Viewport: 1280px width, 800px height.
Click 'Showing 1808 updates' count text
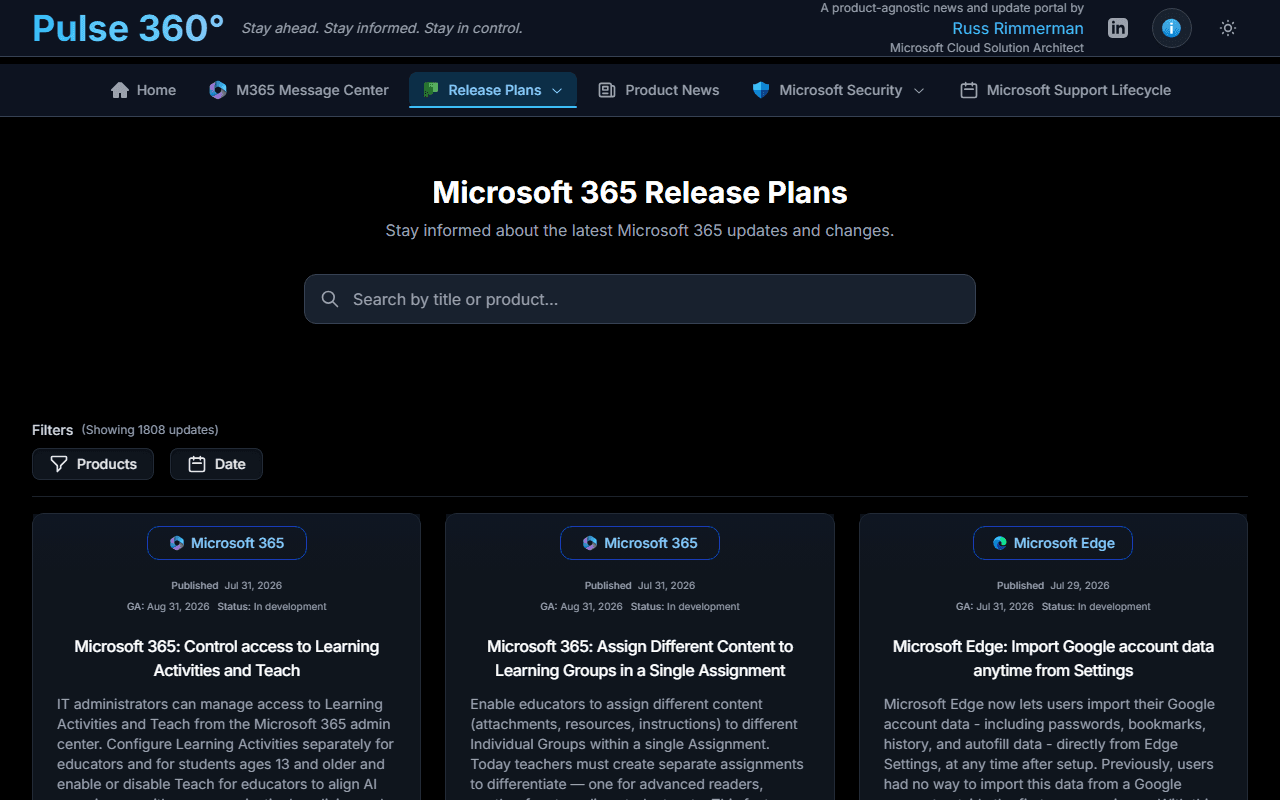(x=150, y=430)
